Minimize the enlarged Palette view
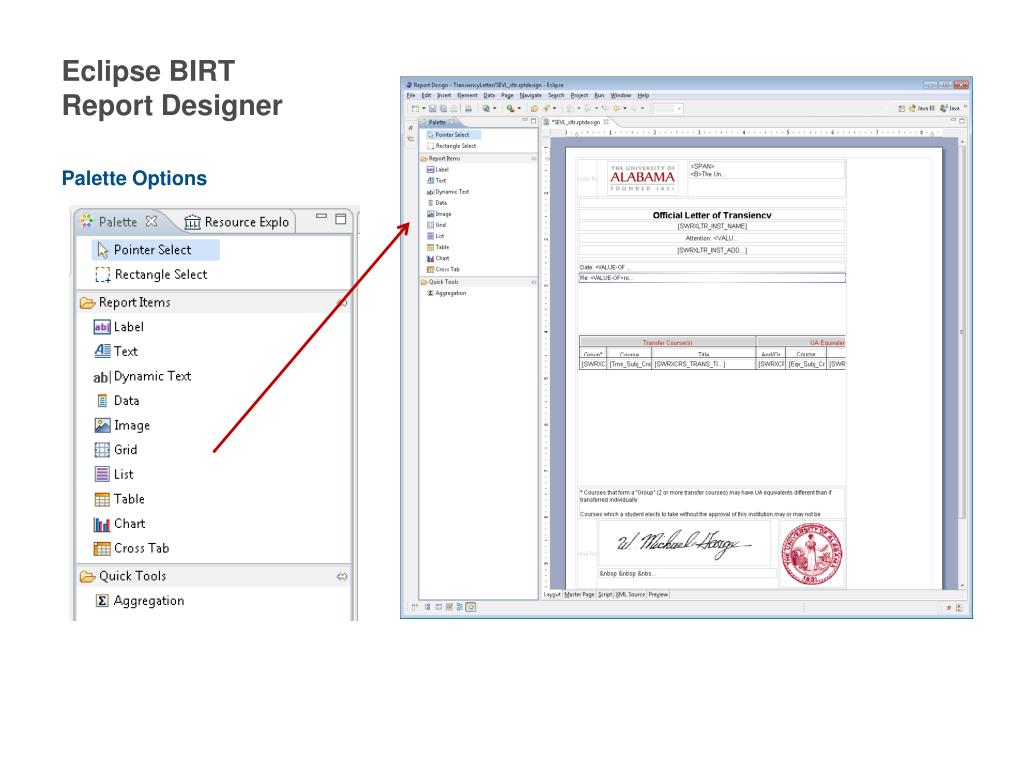 pyautogui.click(x=321, y=217)
